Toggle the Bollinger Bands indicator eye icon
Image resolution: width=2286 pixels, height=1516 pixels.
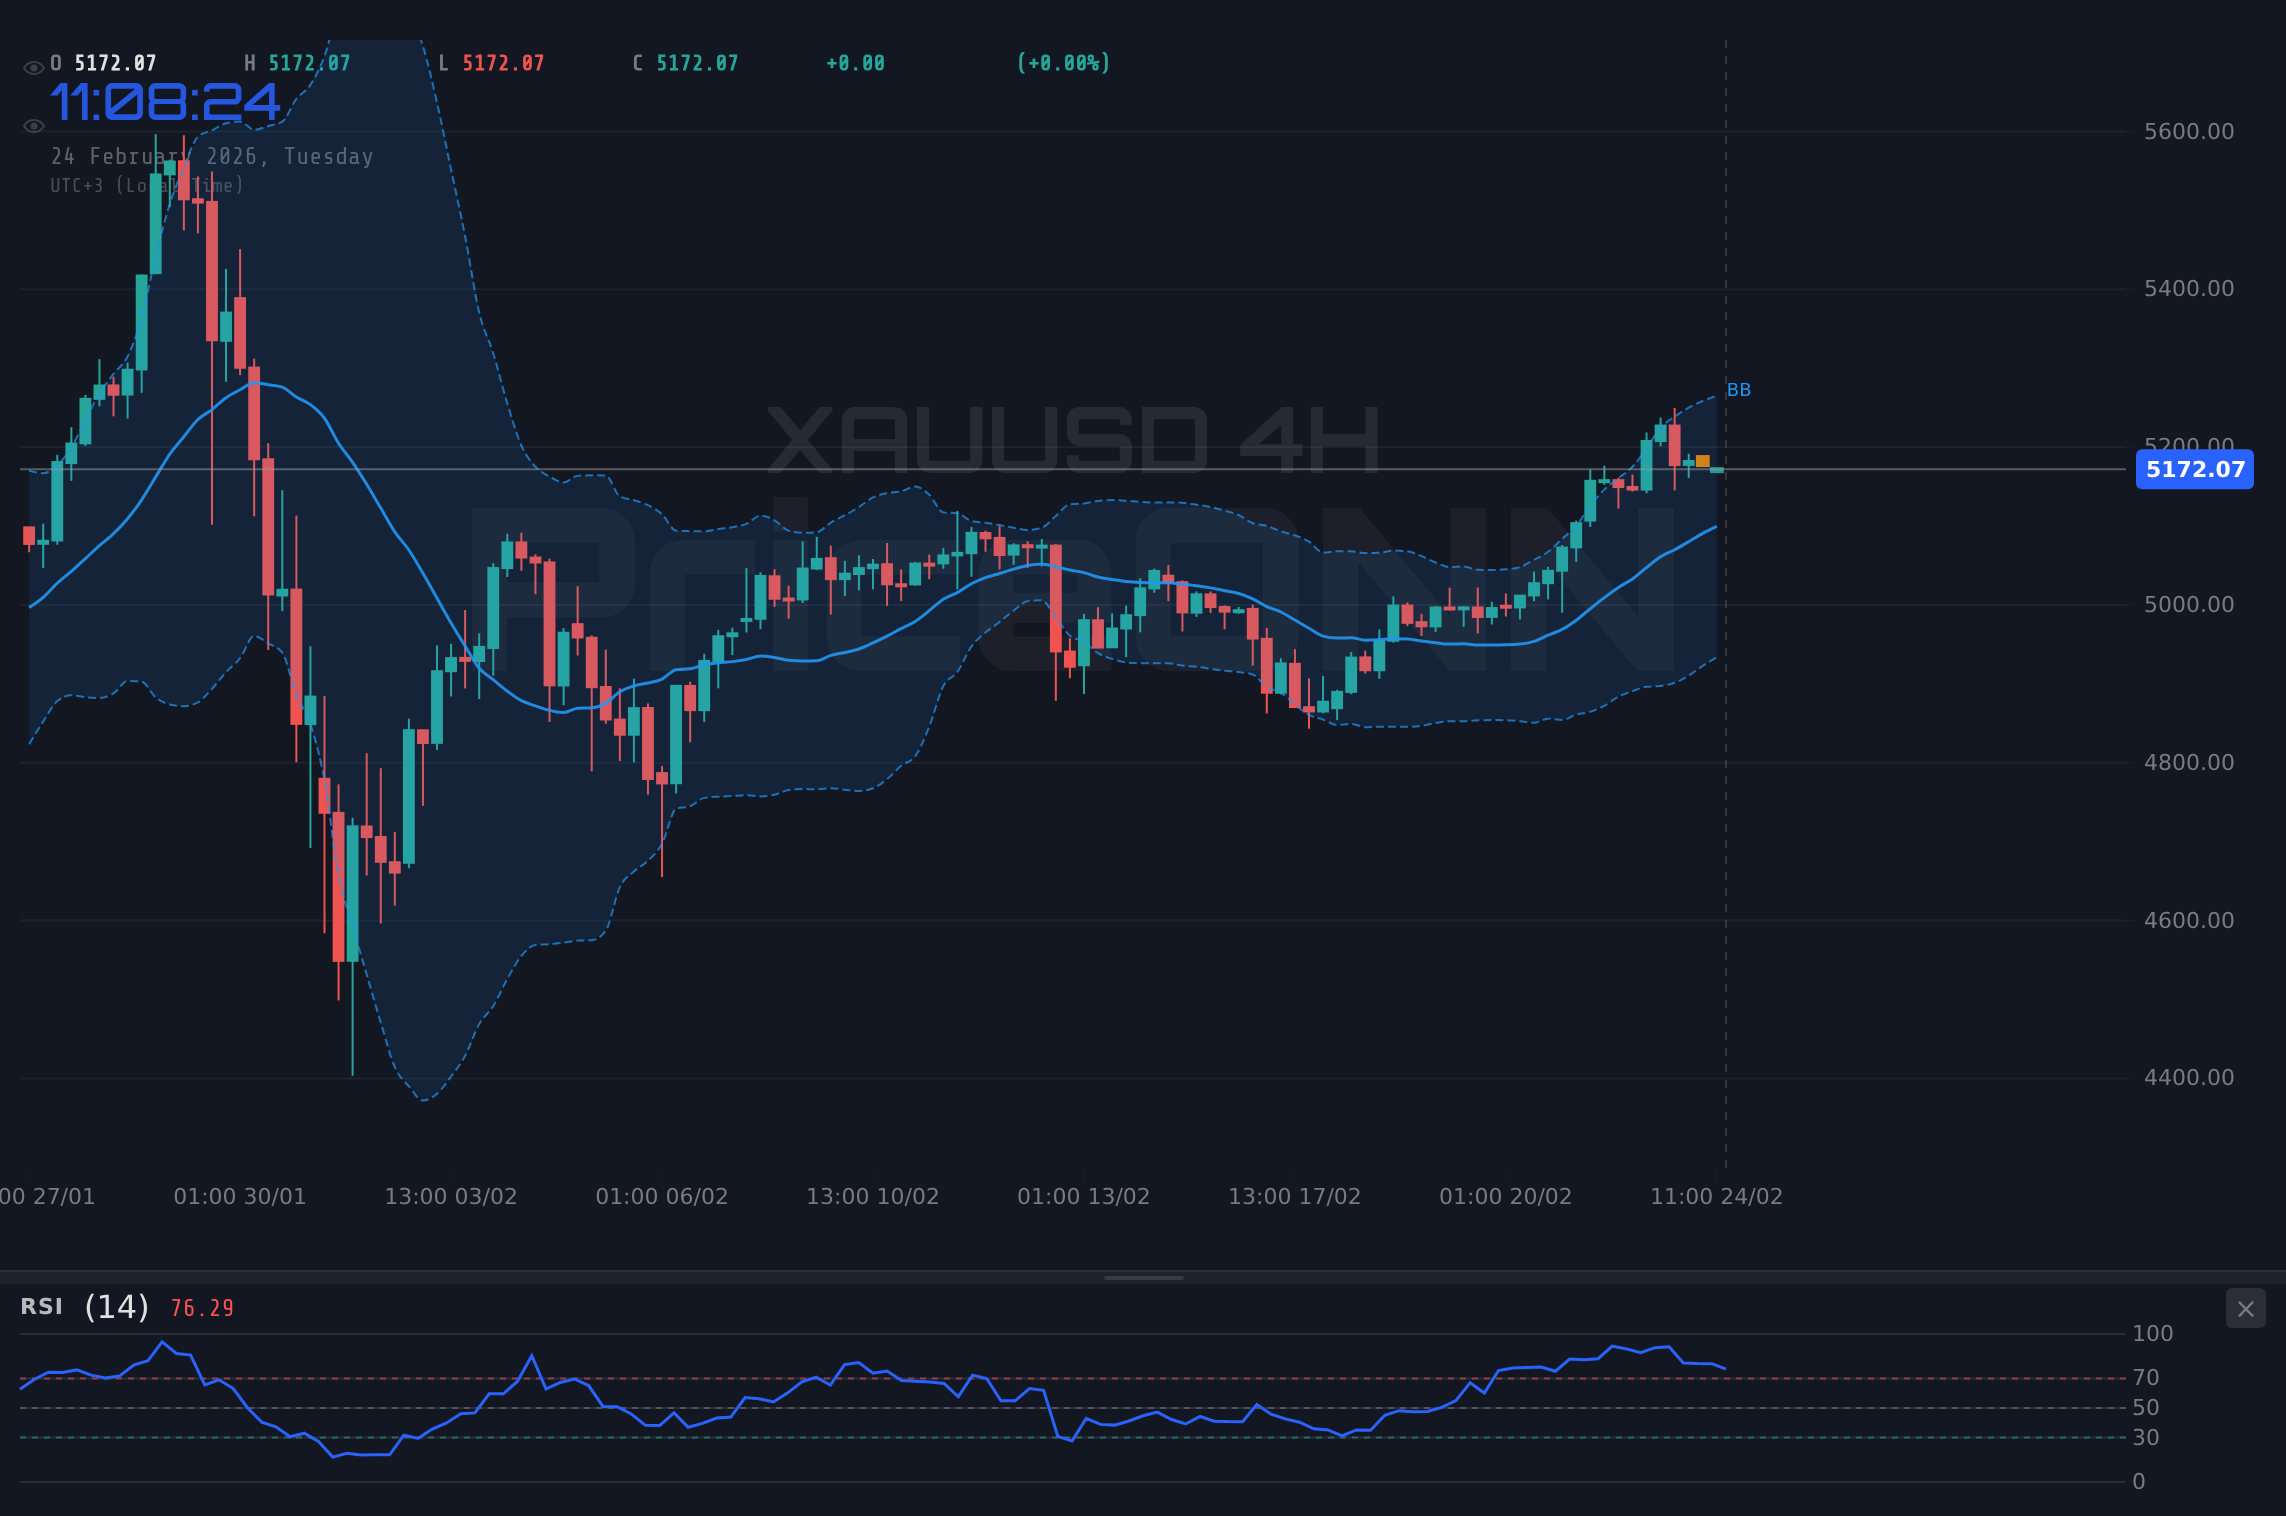[33, 125]
